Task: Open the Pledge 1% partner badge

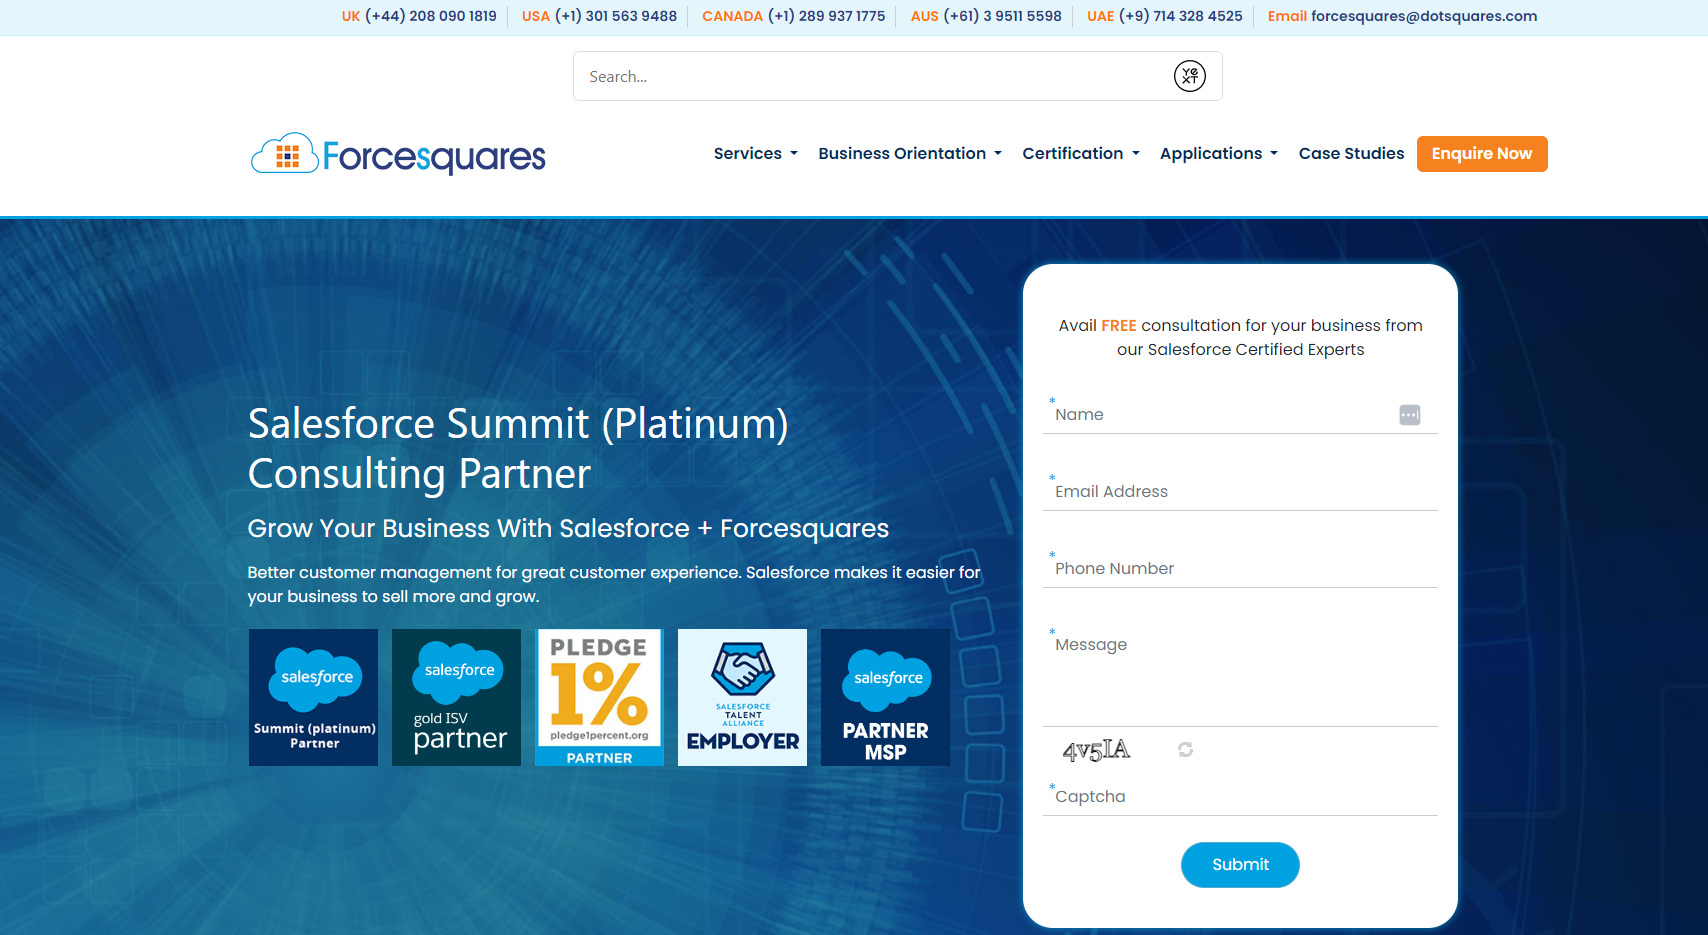Action: pos(599,697)
